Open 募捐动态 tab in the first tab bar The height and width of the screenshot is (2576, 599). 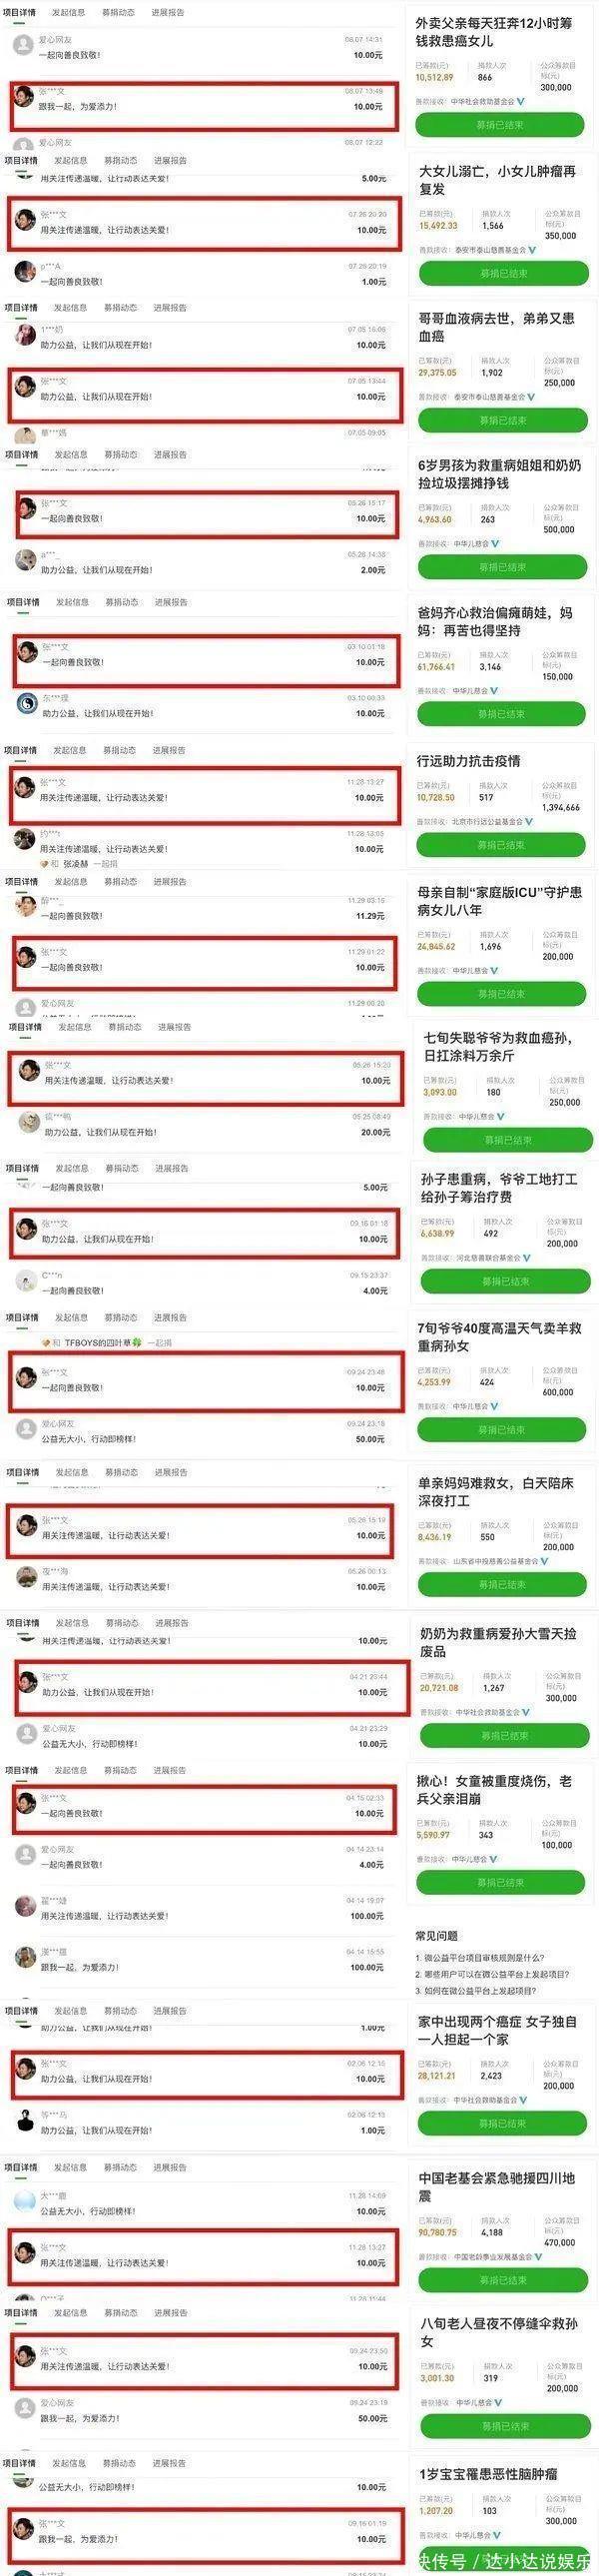(120, 13)
